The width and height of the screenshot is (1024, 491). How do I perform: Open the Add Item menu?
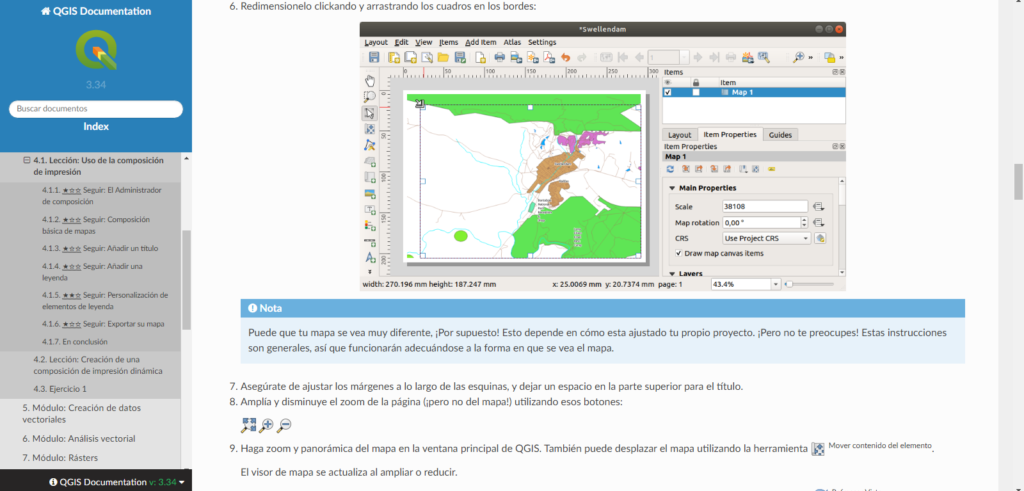[481, 42]
